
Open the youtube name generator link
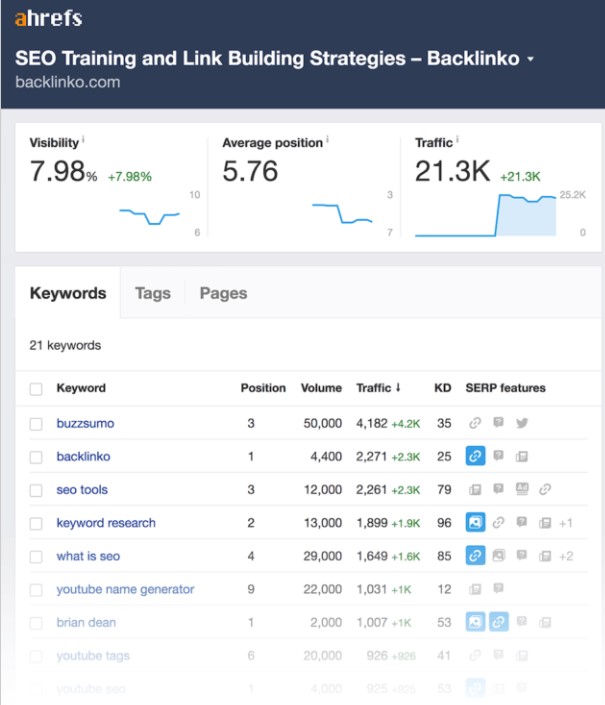pos(125,589)
